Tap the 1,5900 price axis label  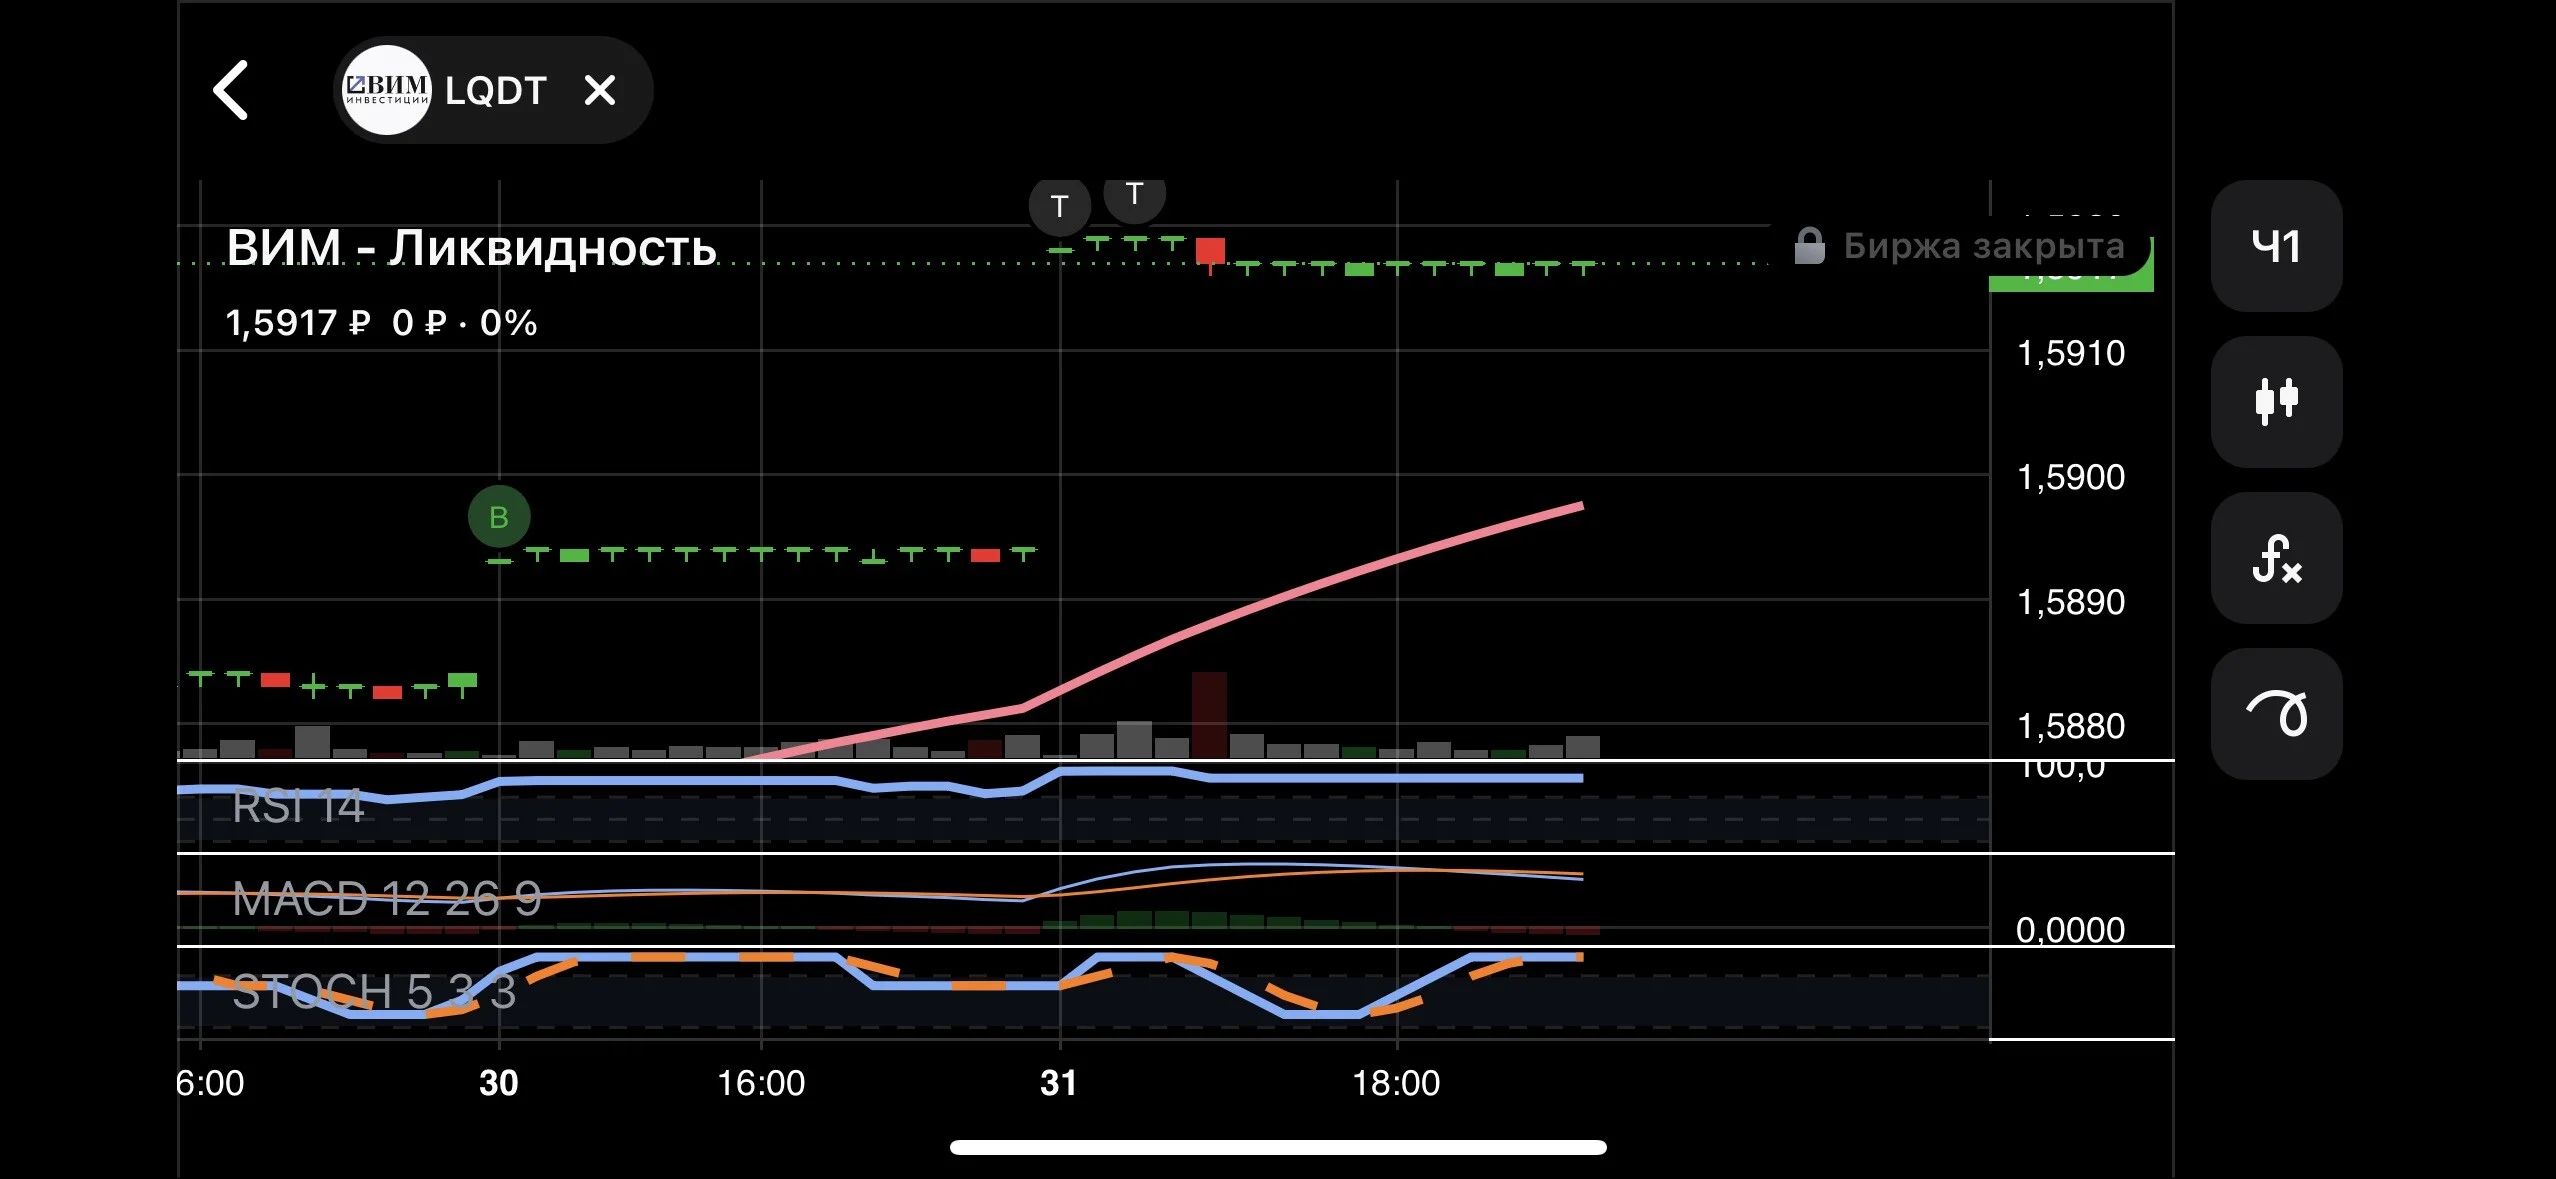tap(2070, 477)
